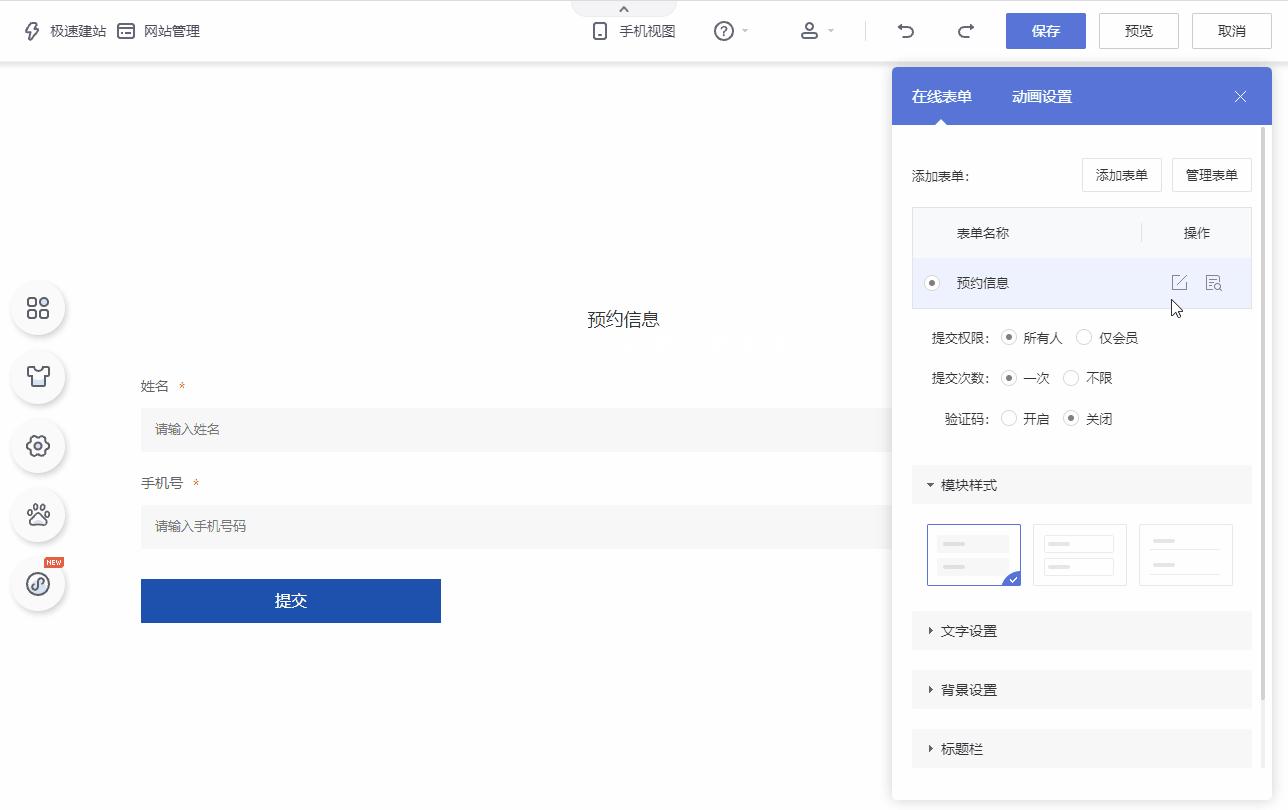Image resolution: width=1288 pixels, height=810 pixels.
Task: Close the 在线表单 settings panel
Action: pos(1240,97)
